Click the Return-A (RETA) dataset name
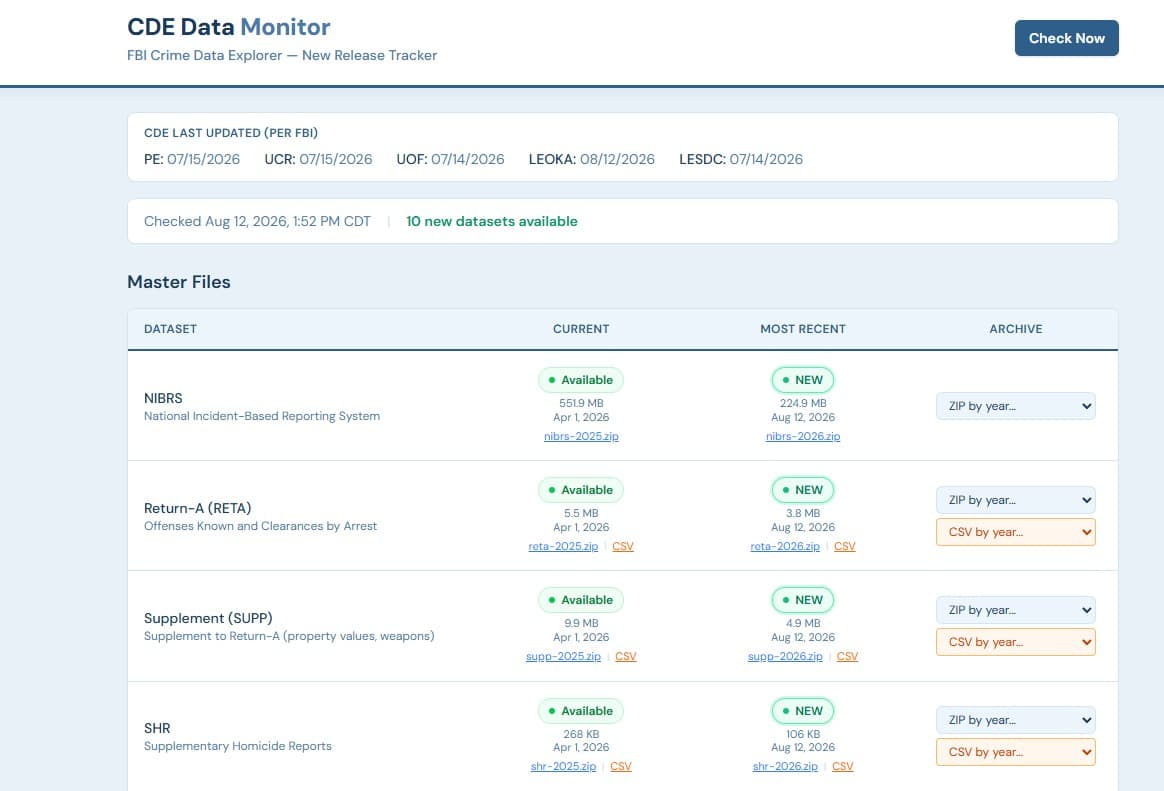The height and width of the screenshot is (791, 1164). [x=197, y=508]
